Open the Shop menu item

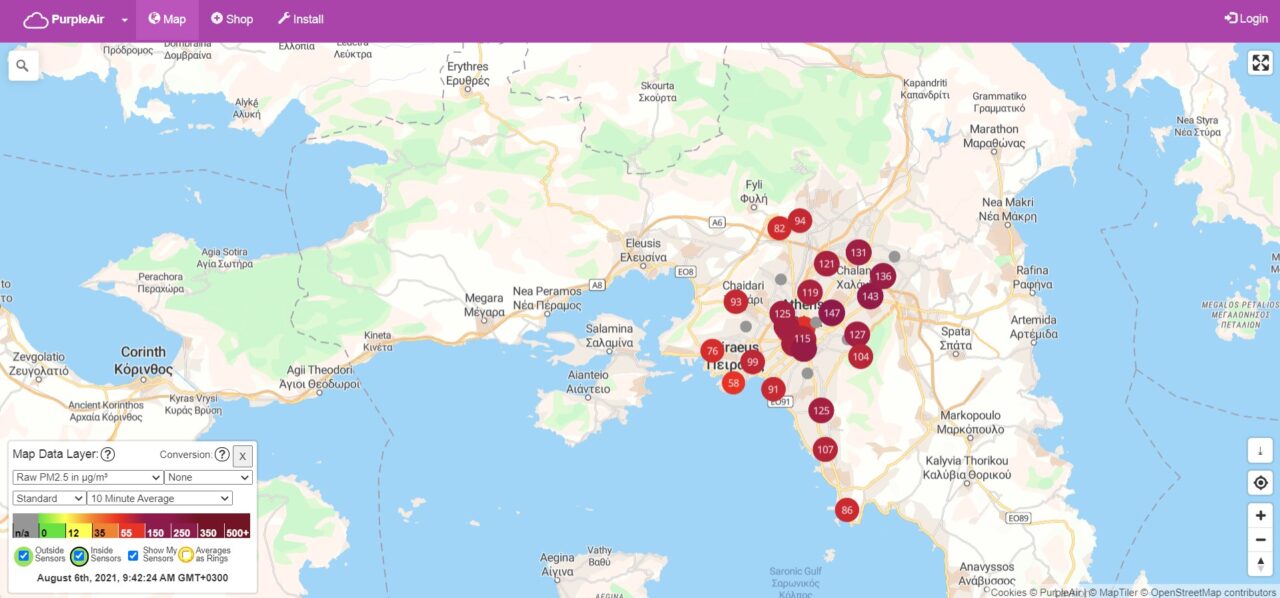[x=232, y=19]
